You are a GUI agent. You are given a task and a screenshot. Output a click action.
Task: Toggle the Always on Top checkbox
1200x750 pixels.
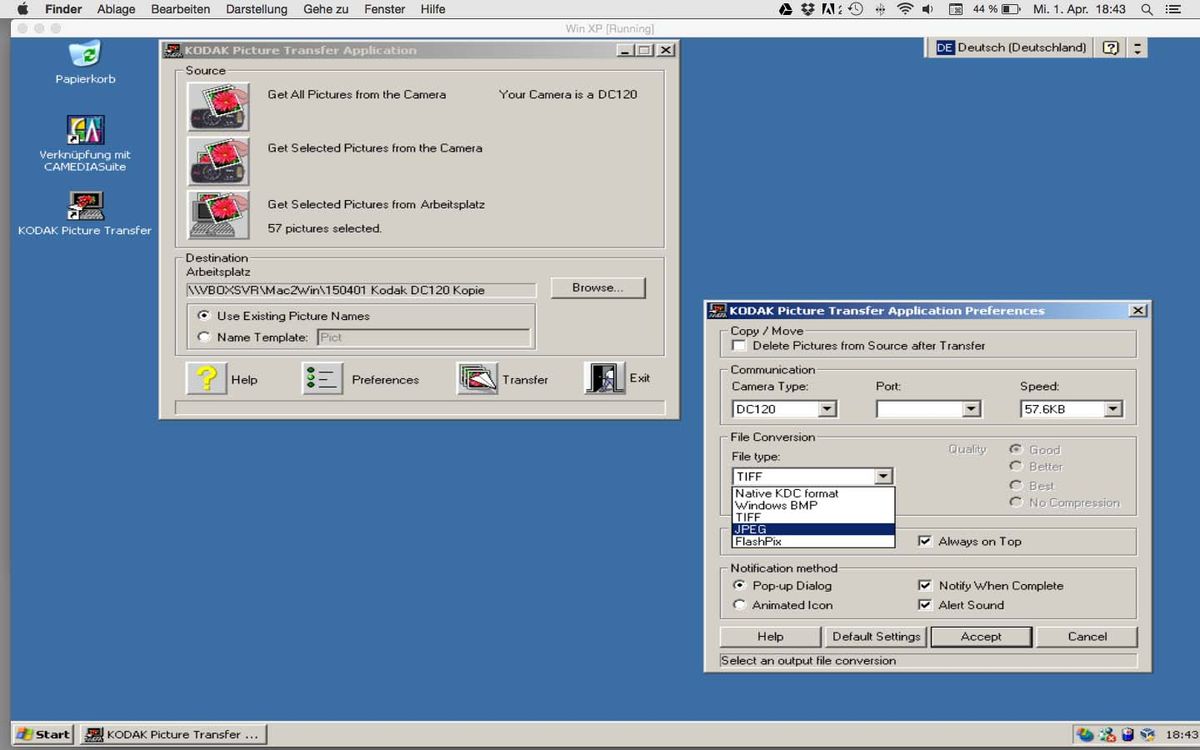(925, 541)
